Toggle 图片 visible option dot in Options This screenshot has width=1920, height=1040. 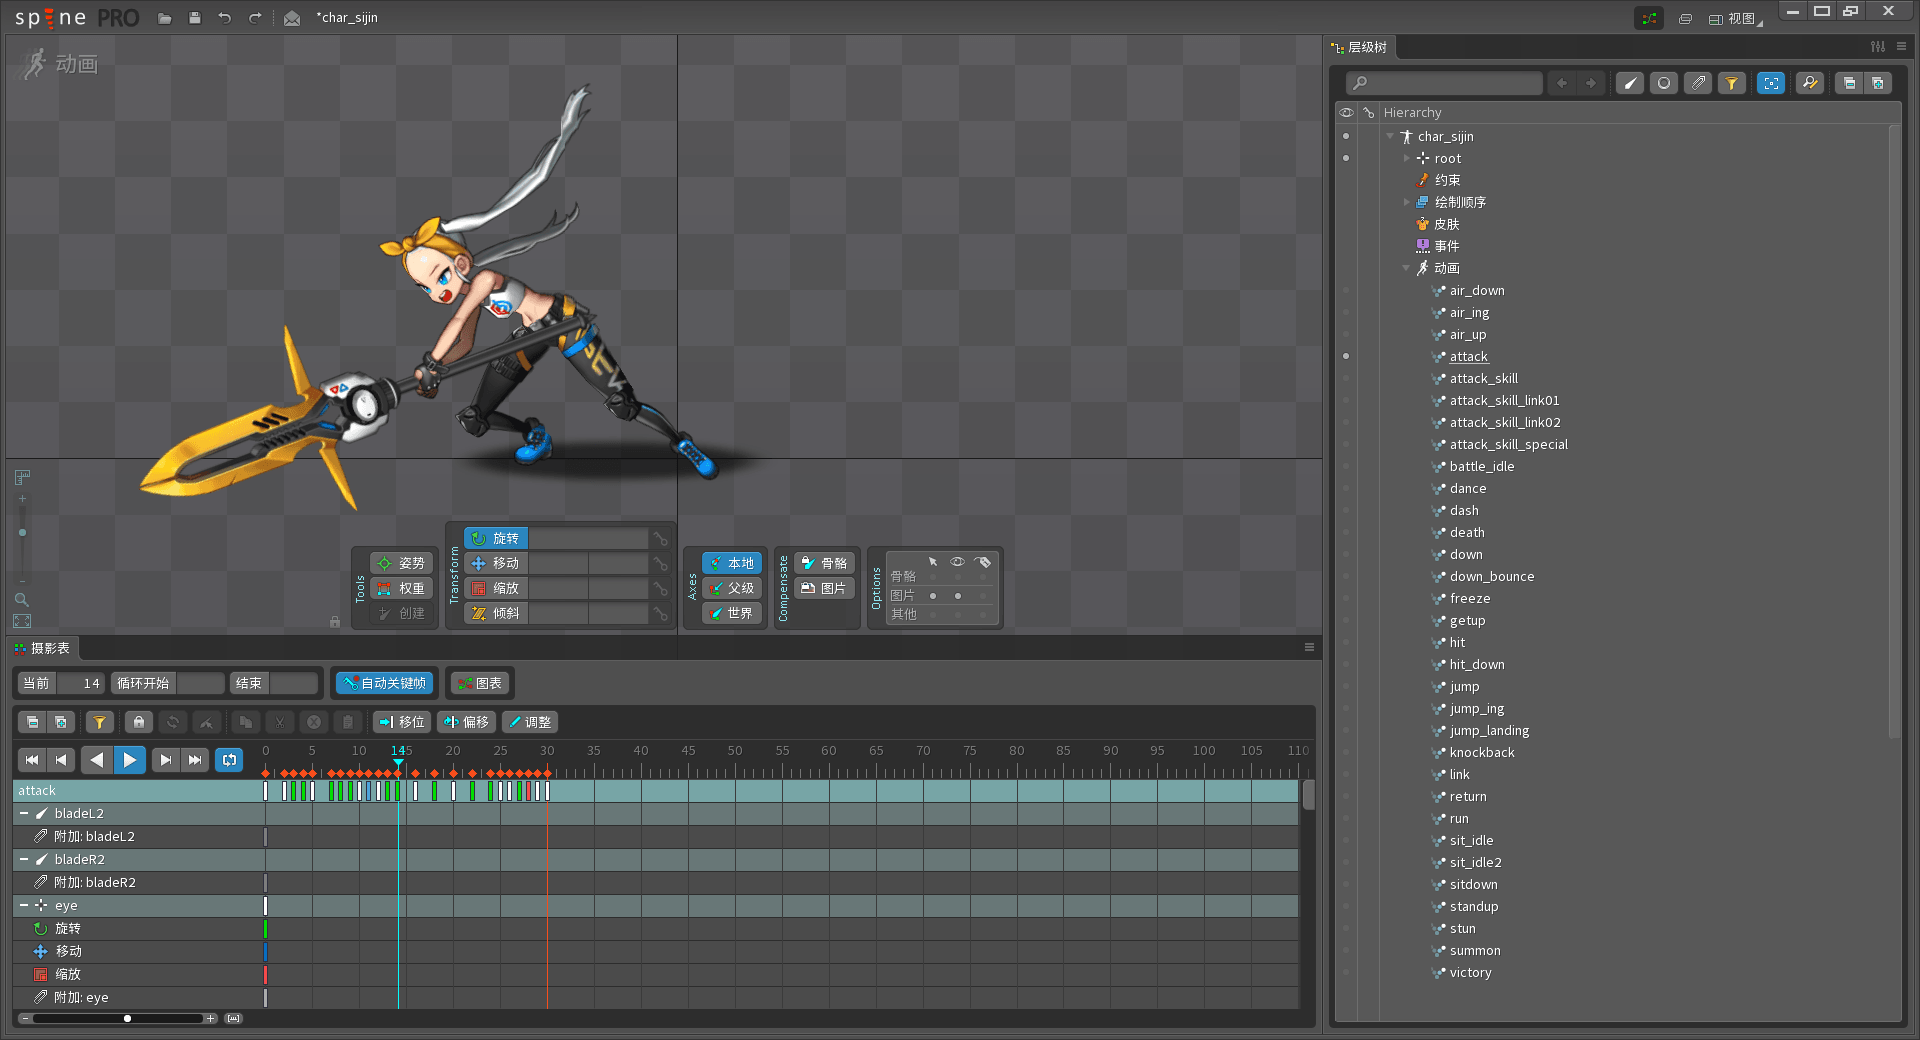(x=958, y=595)
